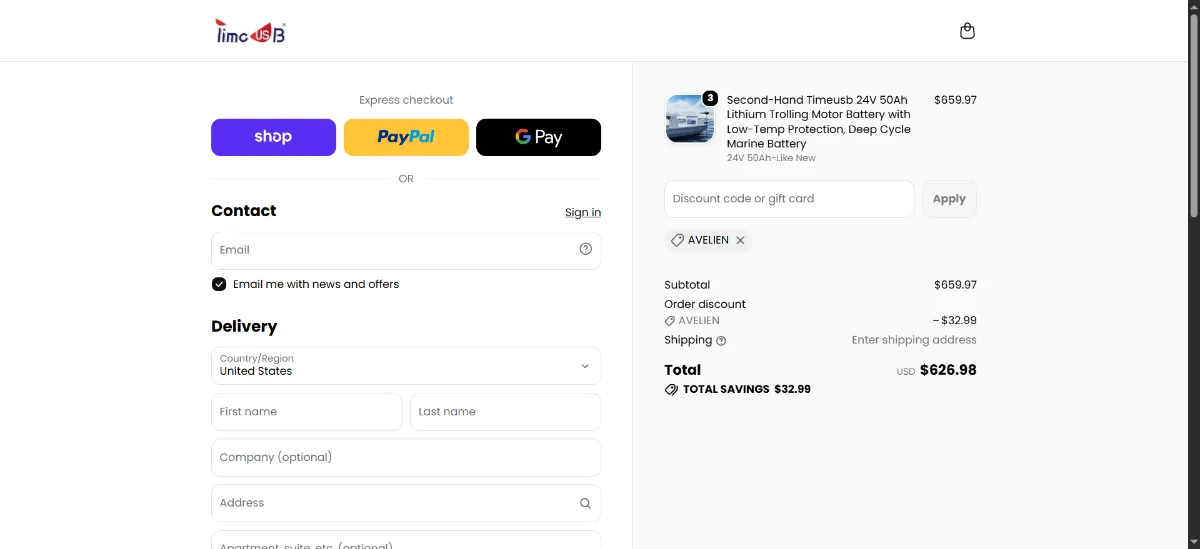The height and width of the screenshot is (549, 1200).
Task: Click the shipping info question icon
Action: 721,341
